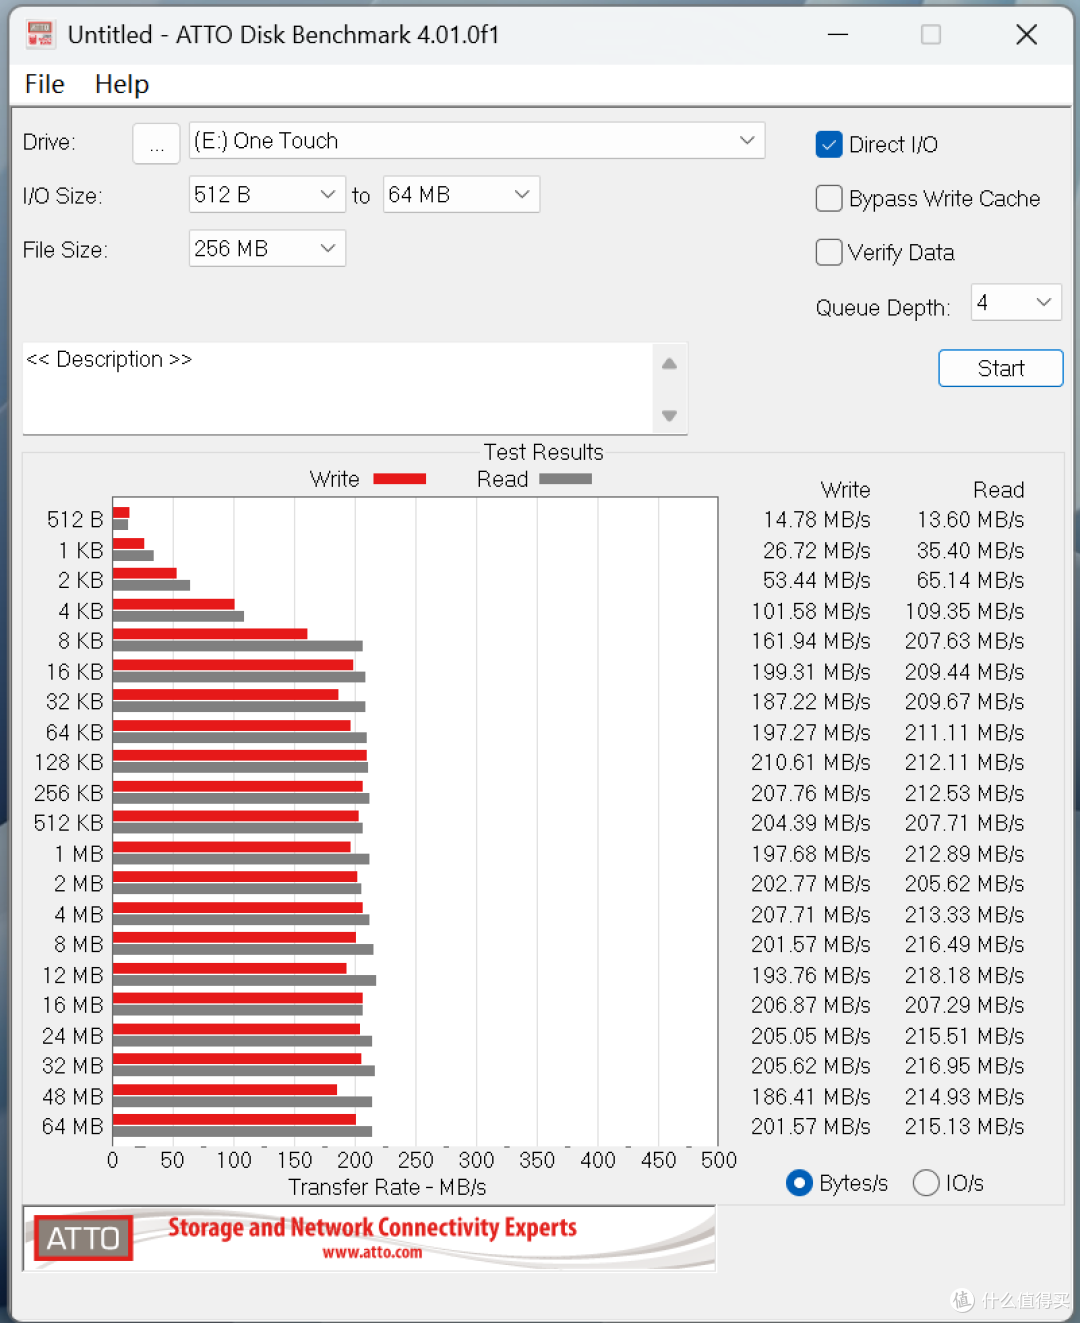Enable the Verify Data checkbox

coord(829,252)
